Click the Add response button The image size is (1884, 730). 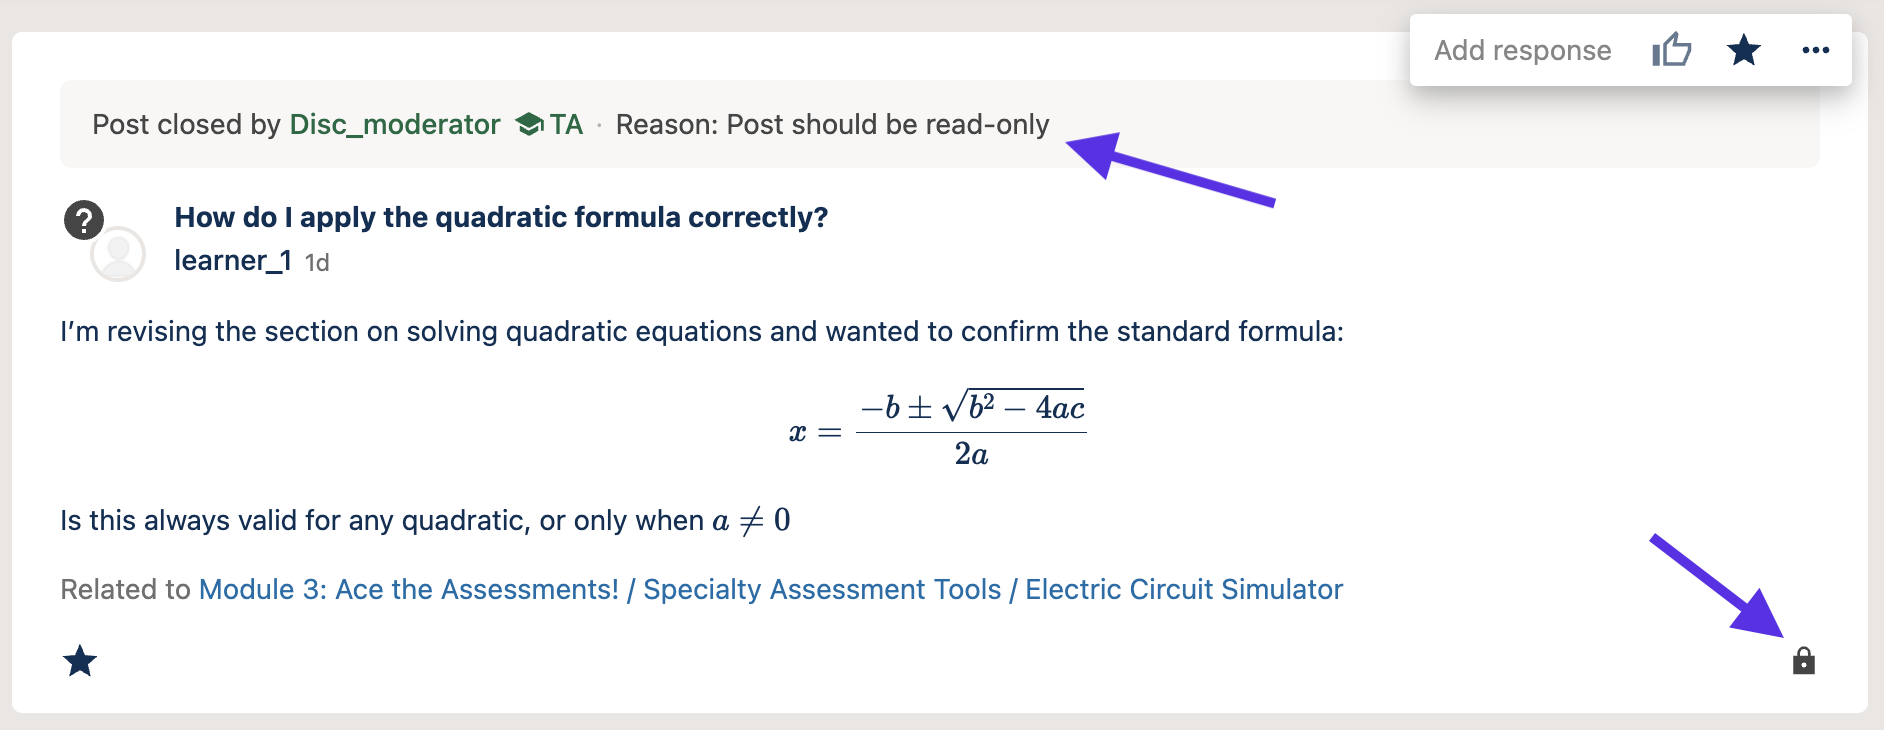pos(1522,51)
